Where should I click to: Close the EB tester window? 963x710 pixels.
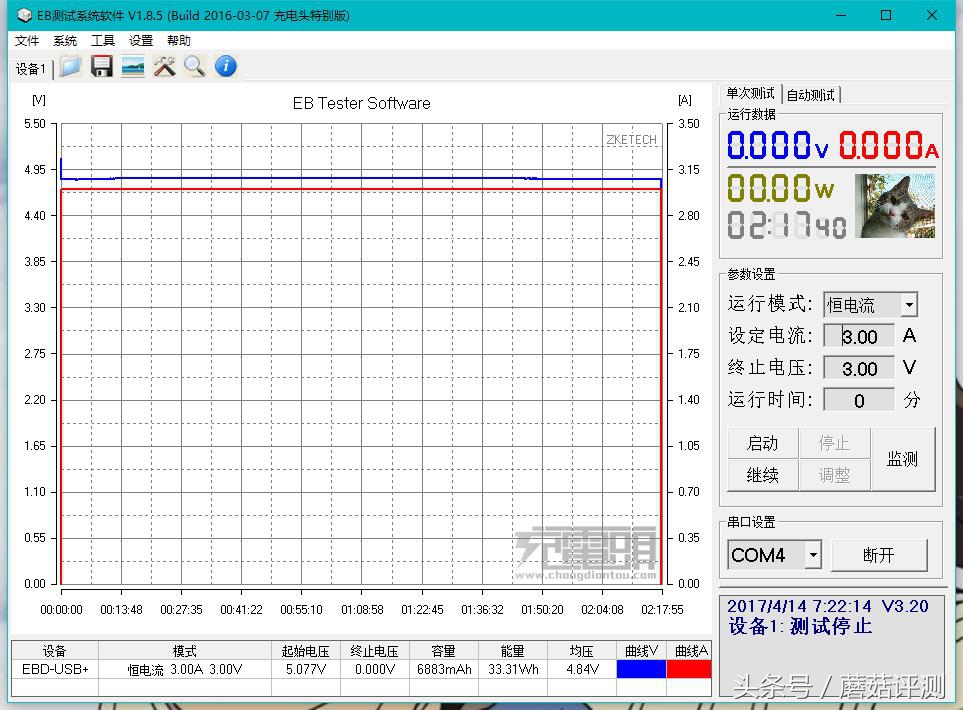pos(932,15)
